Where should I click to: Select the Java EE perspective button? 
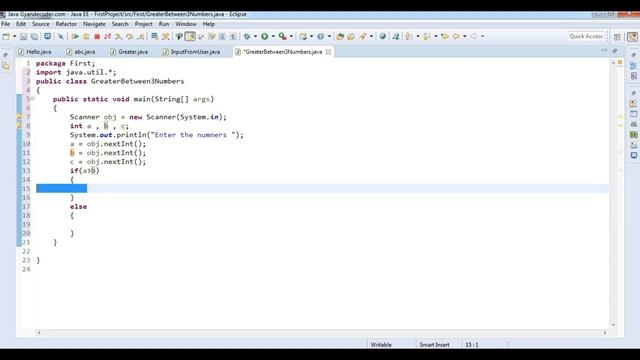click(x=632, y=37)
